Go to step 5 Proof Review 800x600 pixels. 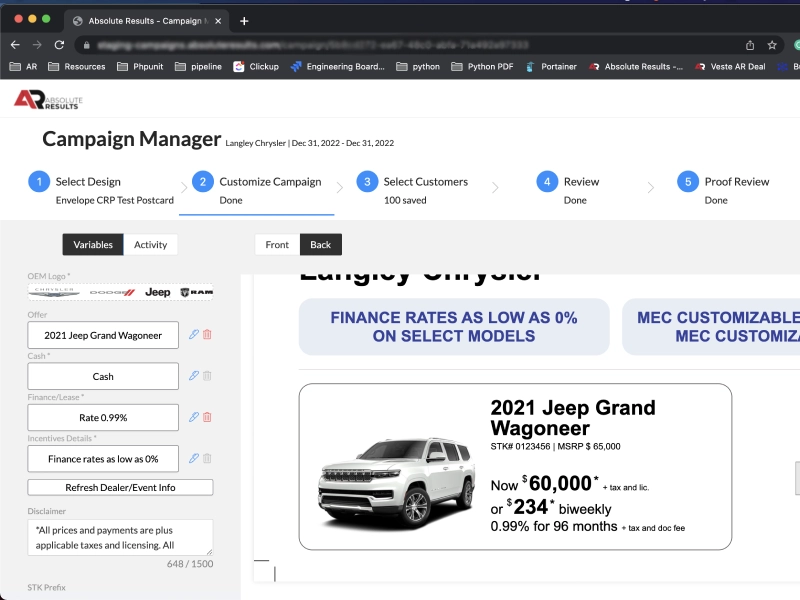(723, 190)
